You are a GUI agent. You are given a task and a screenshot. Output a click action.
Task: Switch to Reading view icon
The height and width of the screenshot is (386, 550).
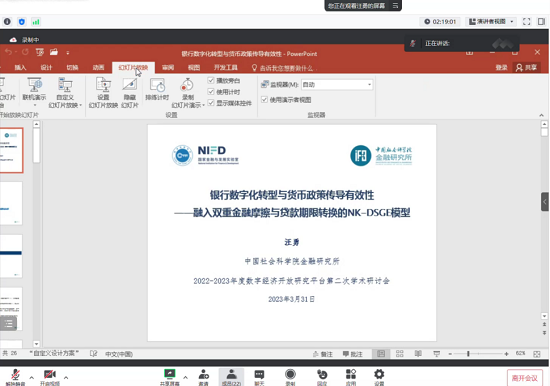[418, 354]
